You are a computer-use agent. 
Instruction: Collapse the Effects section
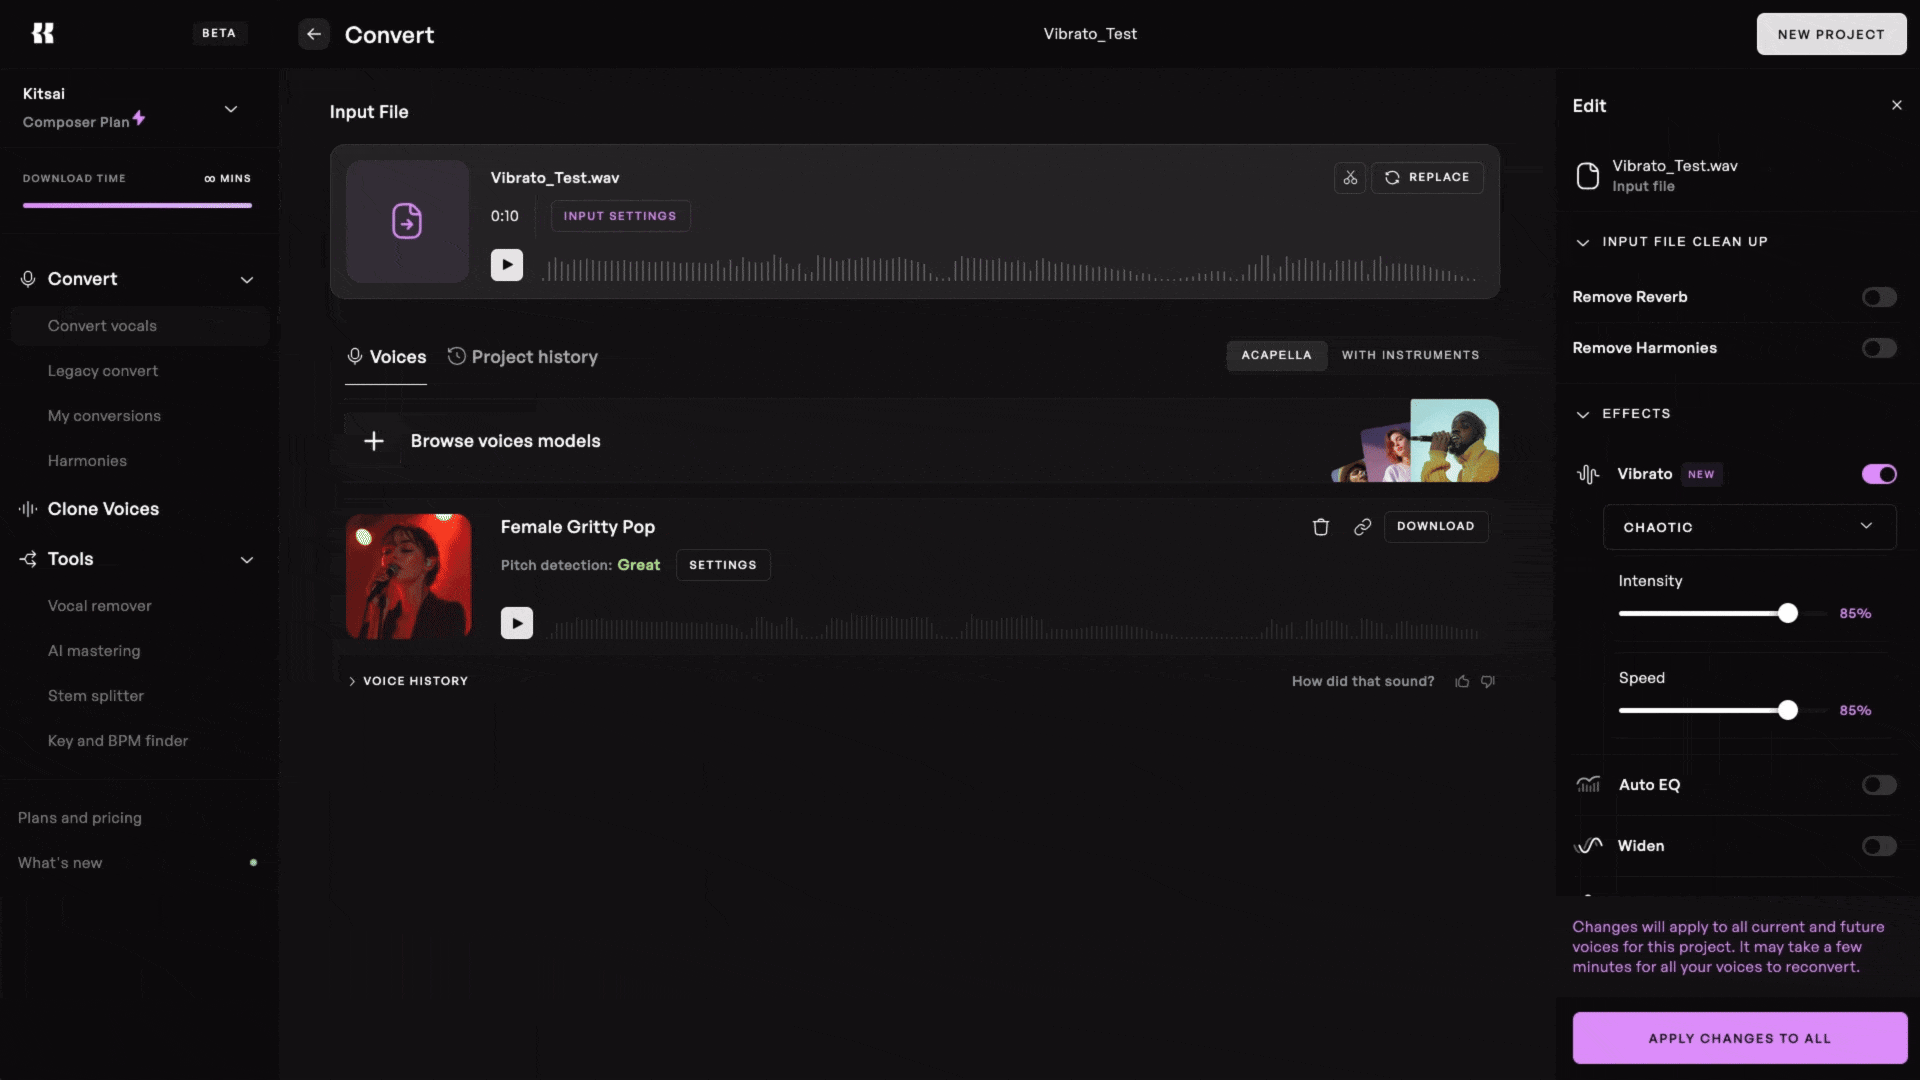[x=1582, y=414]
